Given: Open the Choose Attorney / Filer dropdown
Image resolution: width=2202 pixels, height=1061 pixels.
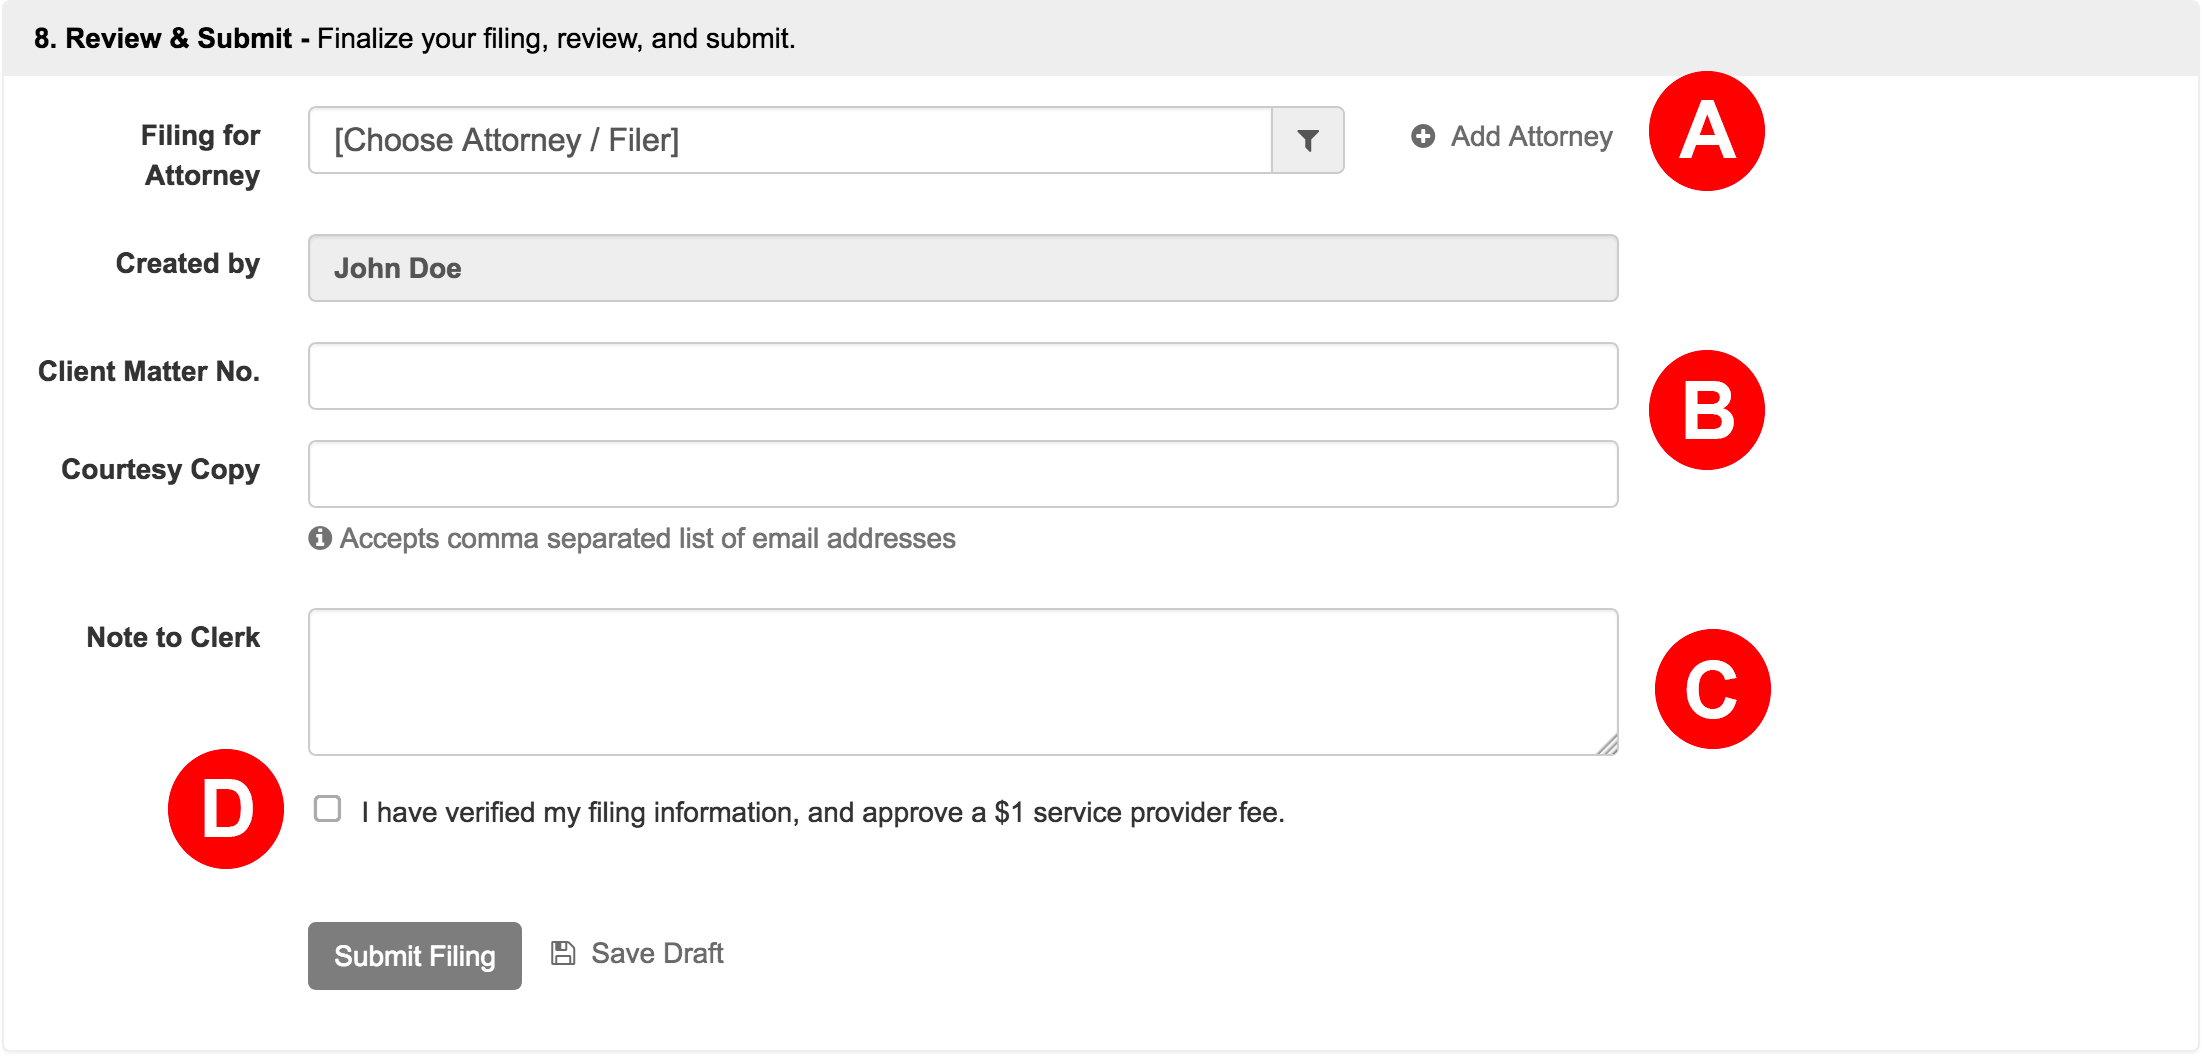Looking at the screenshot, I should pyautogui.click(x=790, y=140).
